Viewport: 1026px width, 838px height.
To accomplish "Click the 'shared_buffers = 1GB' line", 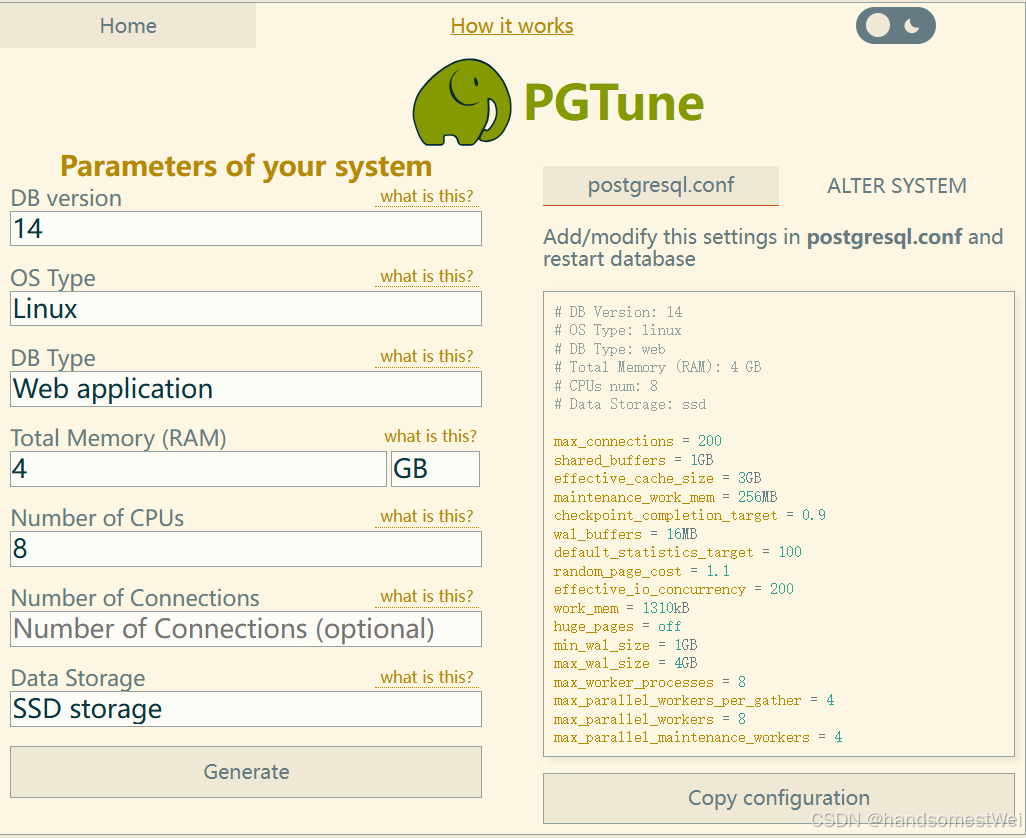I will click(x=633, y=460).
